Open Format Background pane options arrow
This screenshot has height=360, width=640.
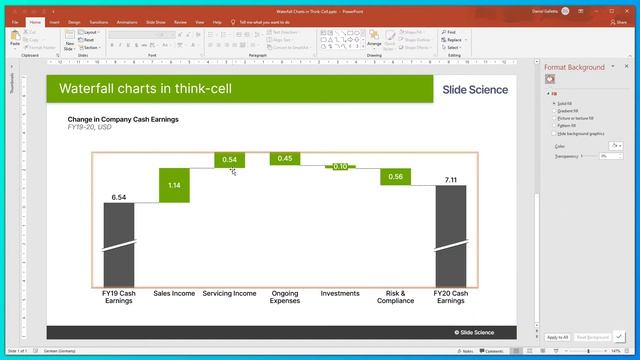pos(613,66)
